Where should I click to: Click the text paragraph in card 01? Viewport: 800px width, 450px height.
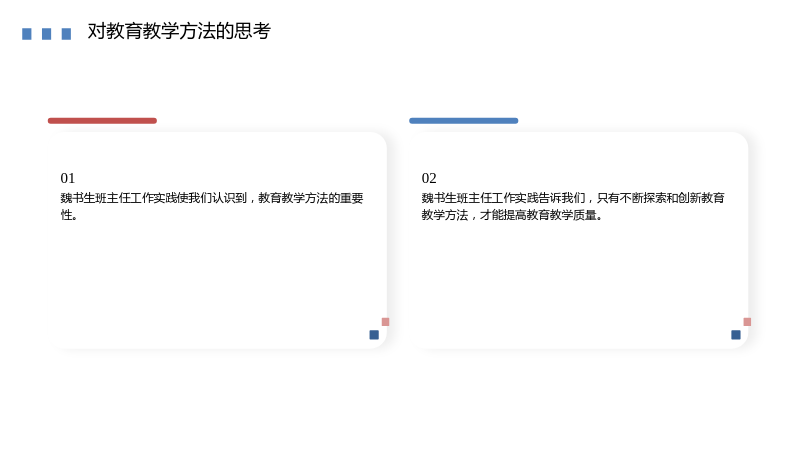212,206
